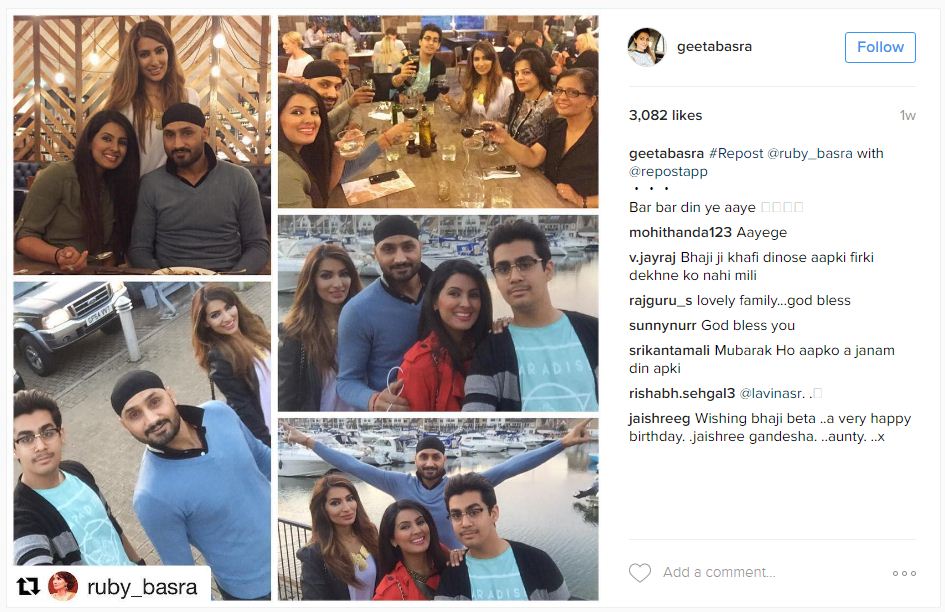Click the repost arrows icon on photo

(x=28, y=586)
